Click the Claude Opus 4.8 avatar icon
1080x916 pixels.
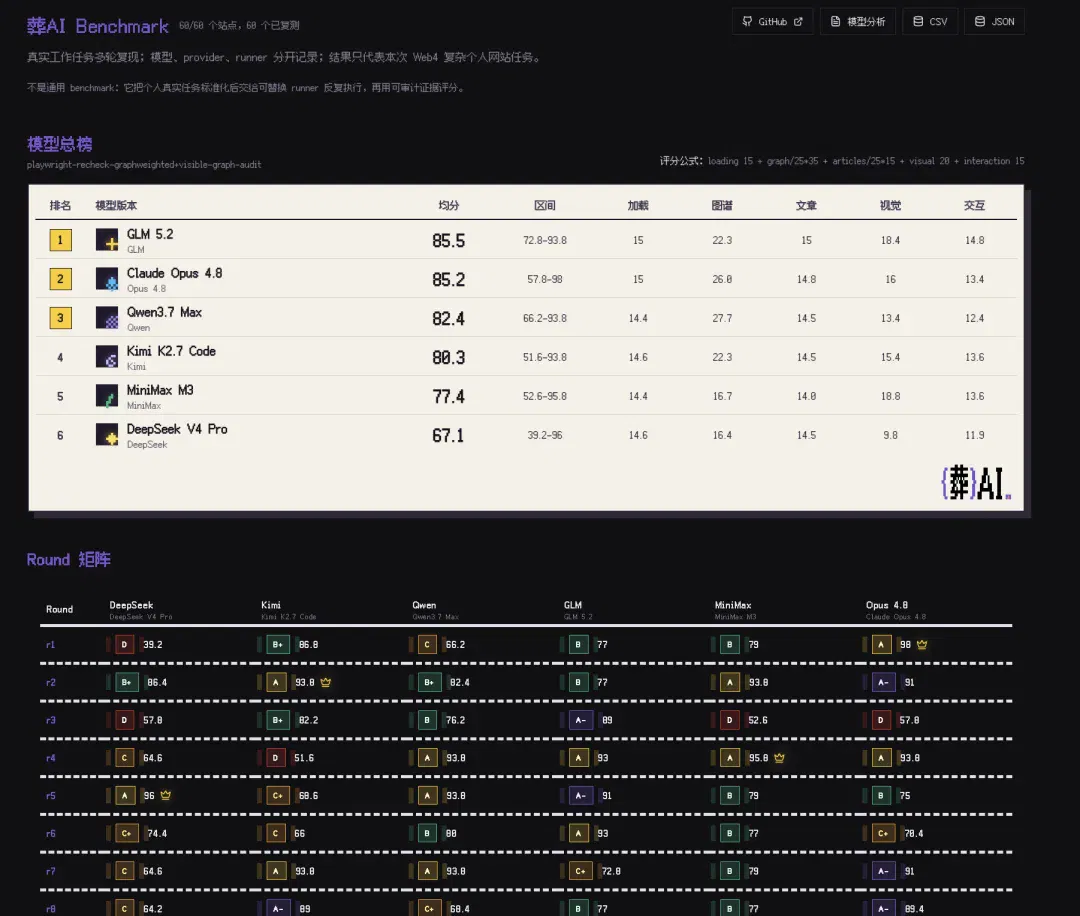[107, 279]
